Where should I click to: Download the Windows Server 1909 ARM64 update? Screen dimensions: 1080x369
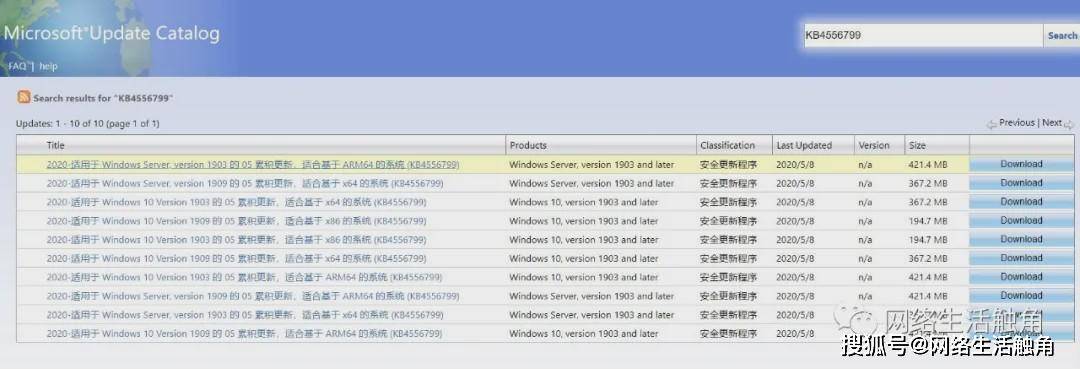coord(1021,295)
